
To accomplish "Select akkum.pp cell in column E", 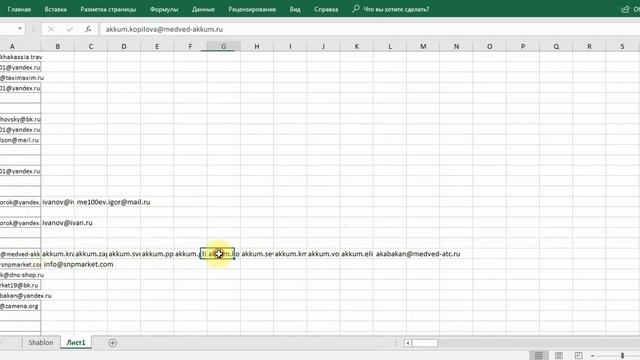I will pos(157,254).
